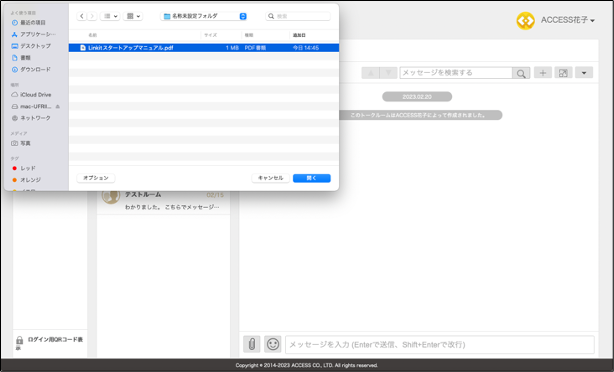Click the plus add button
Image resolution: width=614 pixels, height=372 pixels.
coord(543,73)
